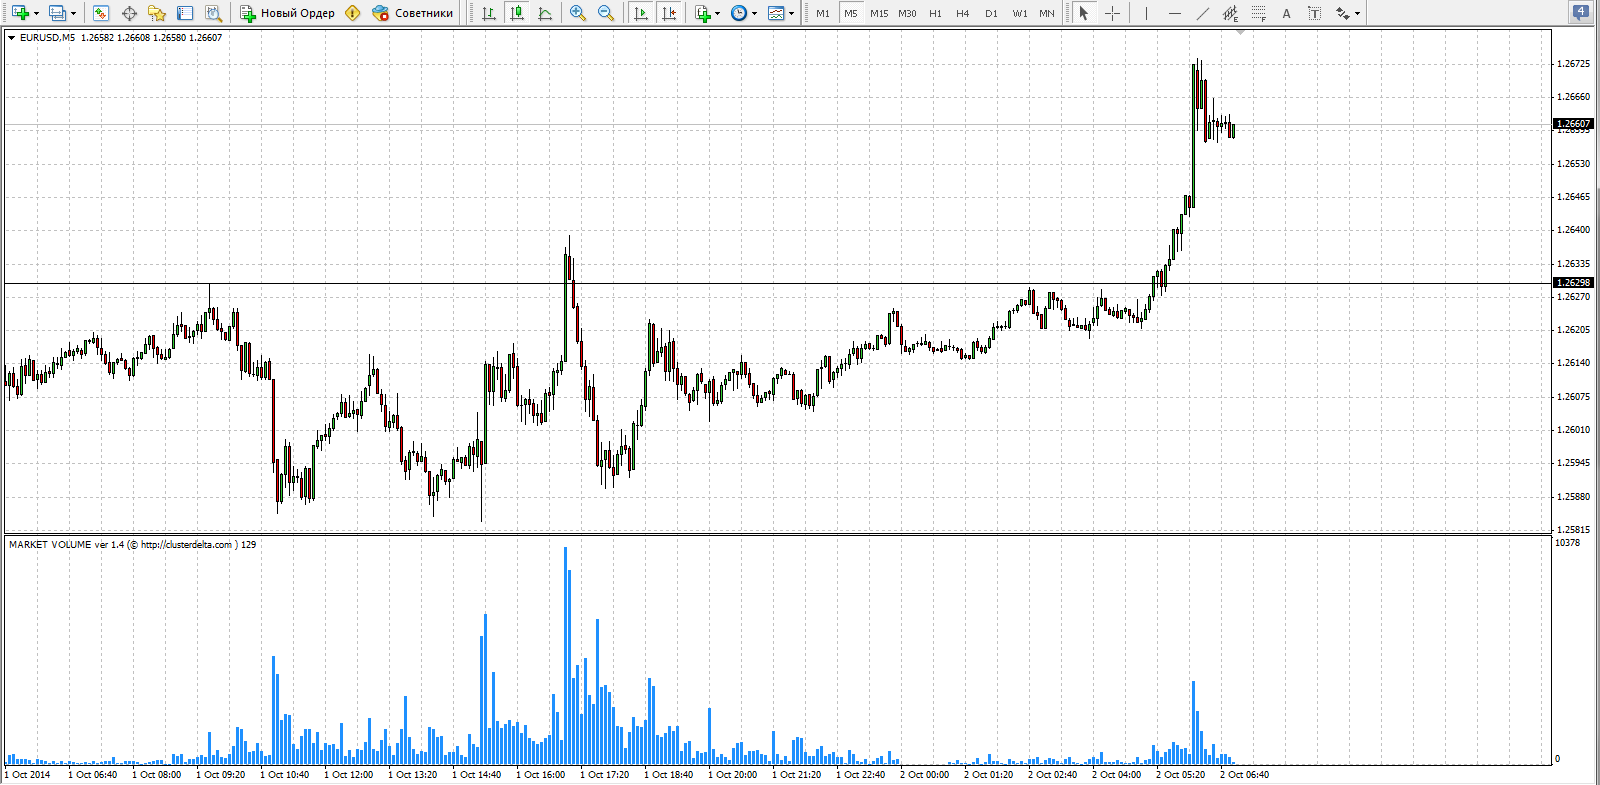1600x785 pixels.
Task: Select the H1 timeframe
Action: (x=935, y=13)
